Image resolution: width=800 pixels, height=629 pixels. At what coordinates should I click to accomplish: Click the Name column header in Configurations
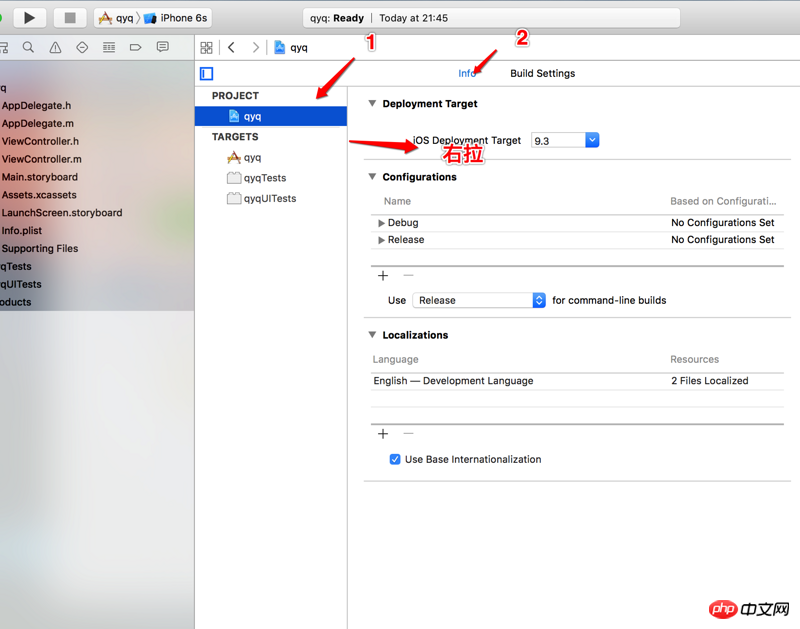click(397, 201)
